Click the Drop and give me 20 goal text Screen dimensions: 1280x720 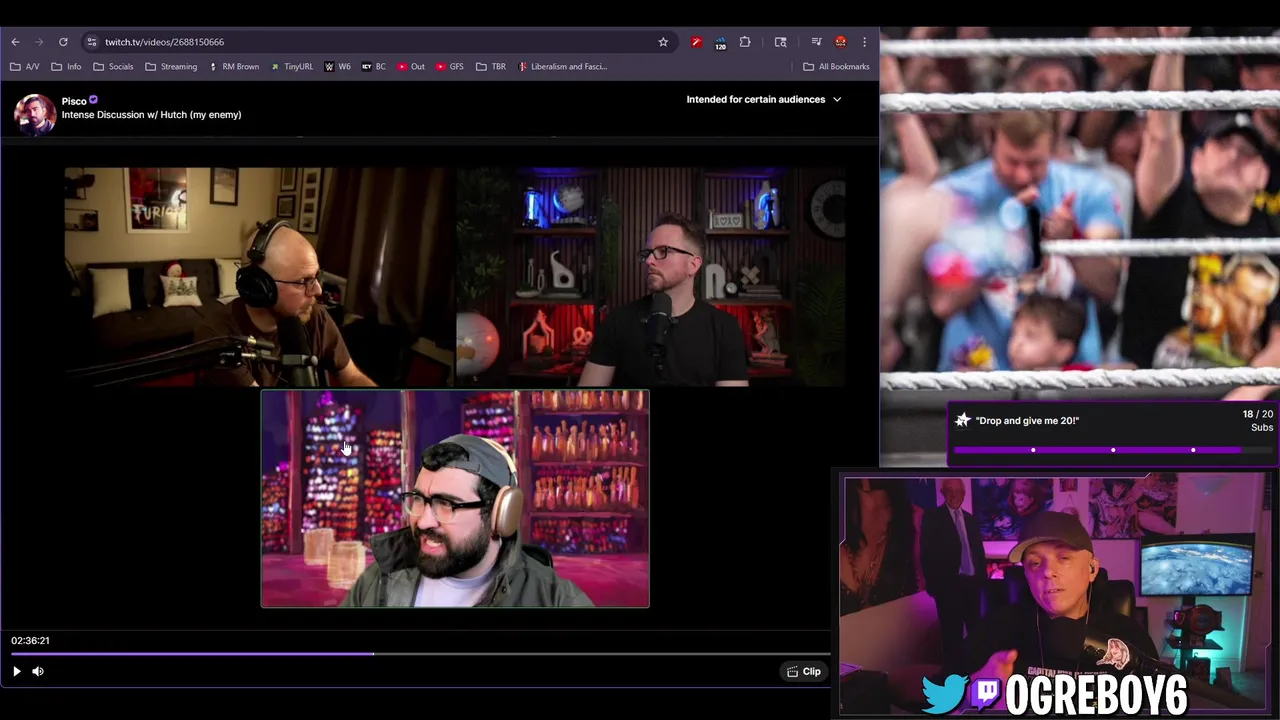point(1027,421)
